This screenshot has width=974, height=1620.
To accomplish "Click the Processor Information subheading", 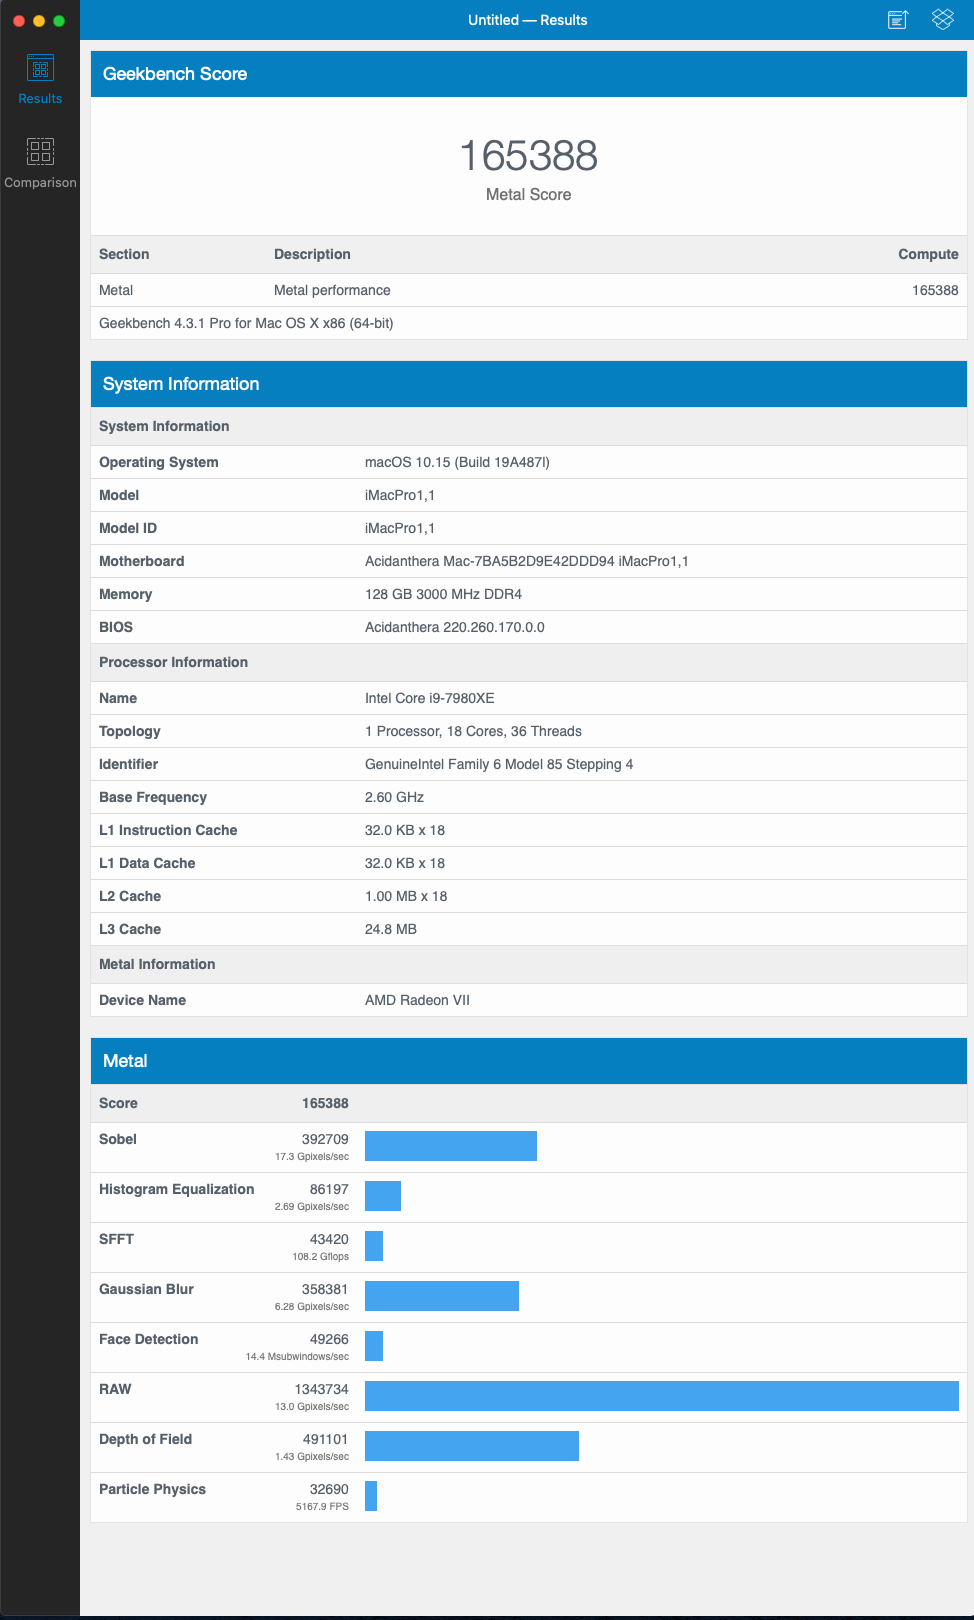I will point(173,662).
